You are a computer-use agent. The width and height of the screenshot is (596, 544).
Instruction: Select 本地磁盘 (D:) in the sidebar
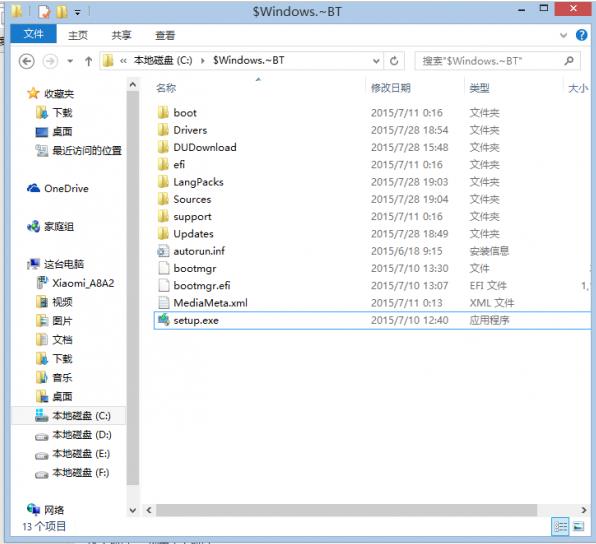coord(82,435)
